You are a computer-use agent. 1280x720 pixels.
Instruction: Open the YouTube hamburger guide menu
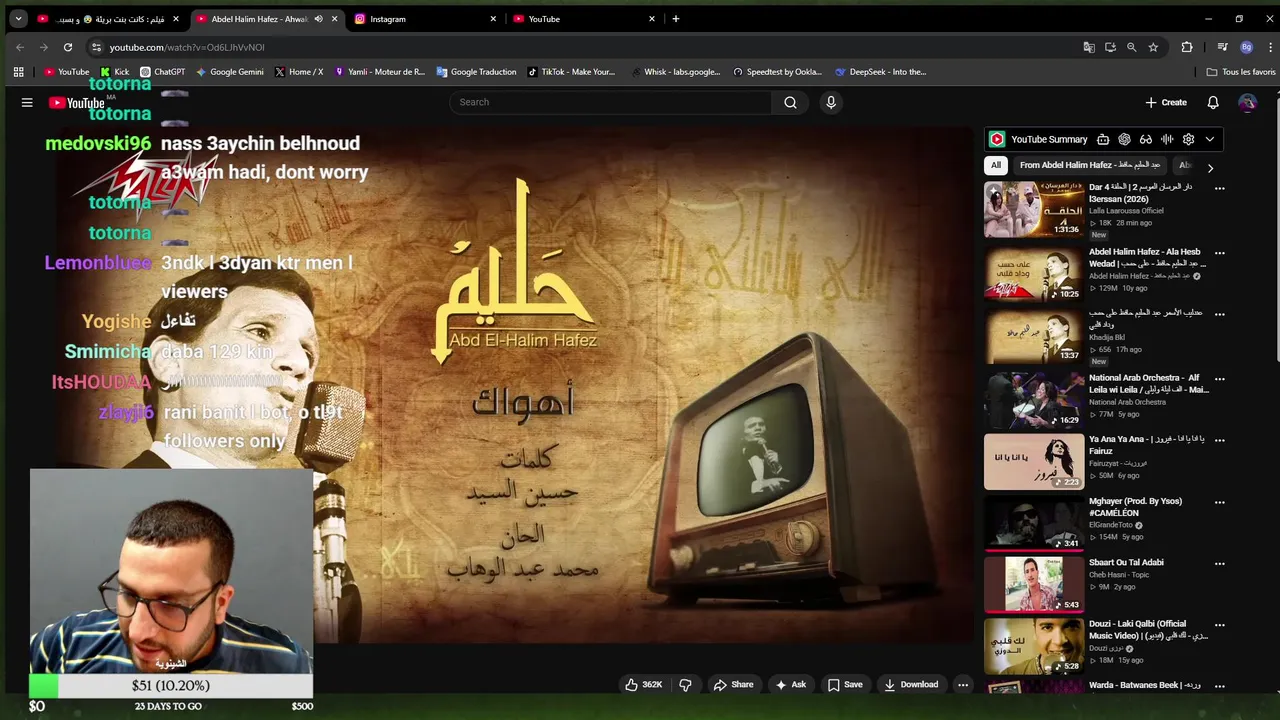pos(27,102)
